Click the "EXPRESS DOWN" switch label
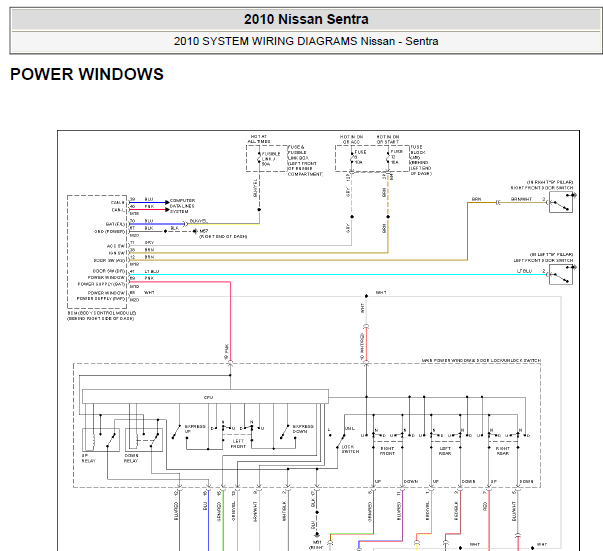The width and height of the screenshot is (603, 551). tap(303, 429)
